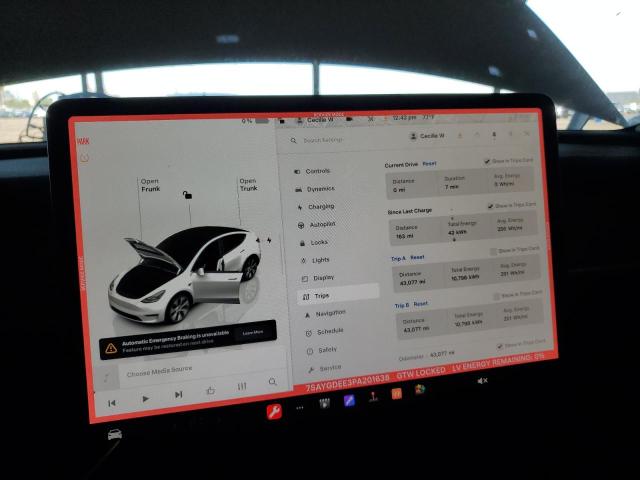Open the Schedule settings menu
640x480 pixels.
click(x=324, y=331)
